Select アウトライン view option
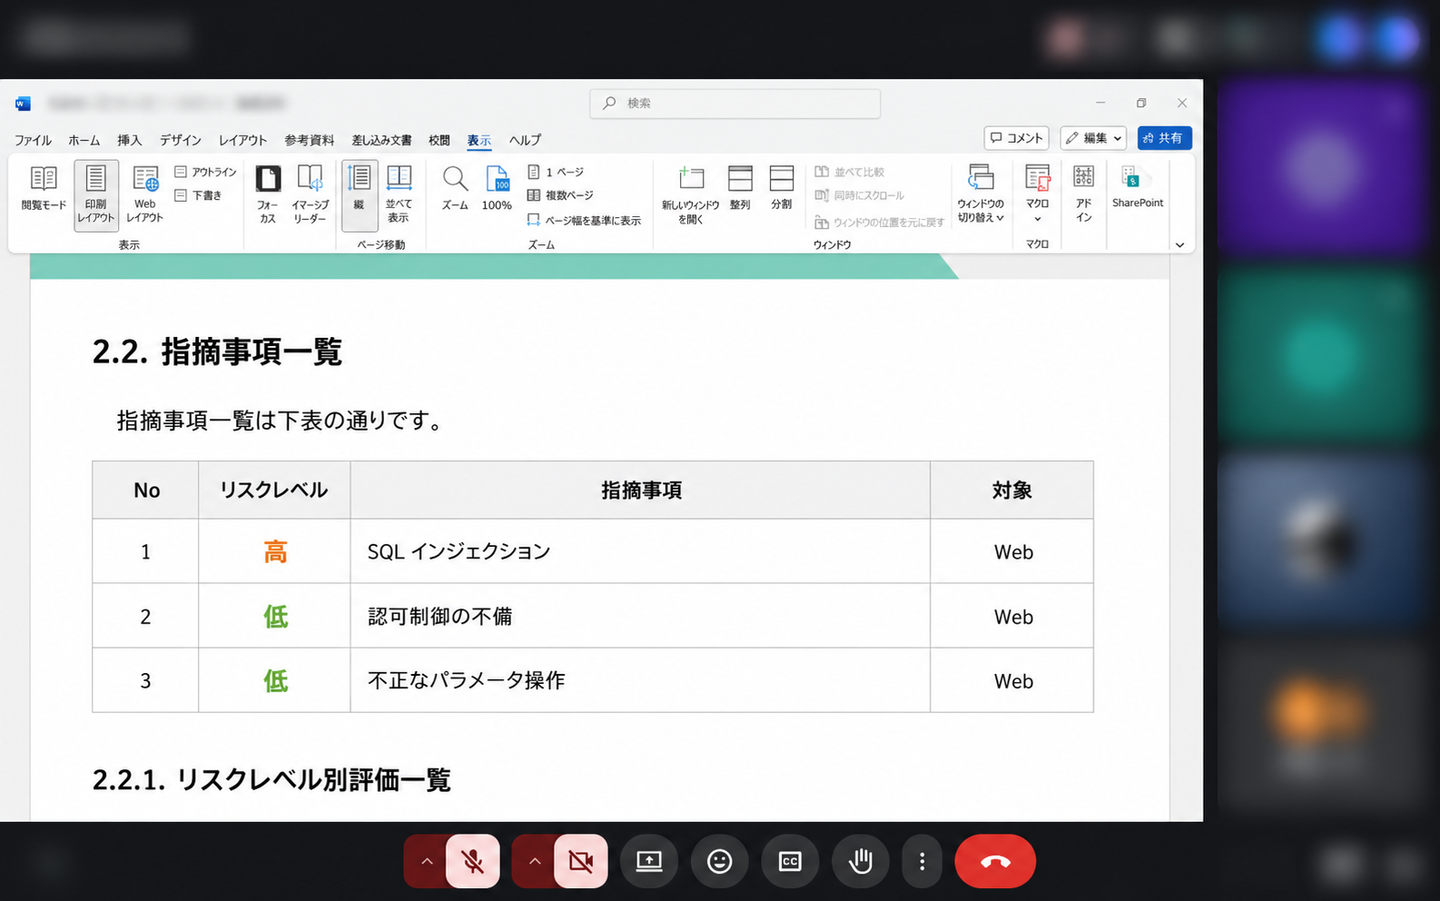Image resolution: width=1440 pixels, height=901 pixels. (206, 172)
